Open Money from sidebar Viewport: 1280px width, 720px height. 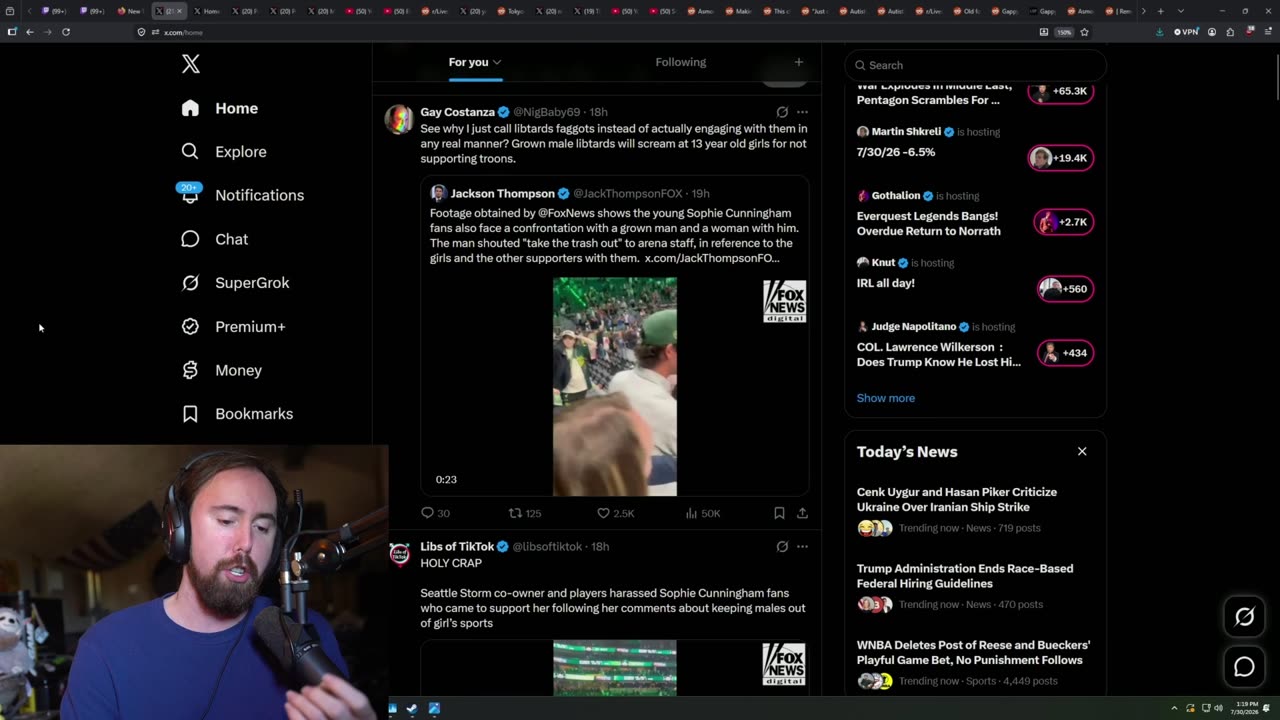tap(222, 370)
